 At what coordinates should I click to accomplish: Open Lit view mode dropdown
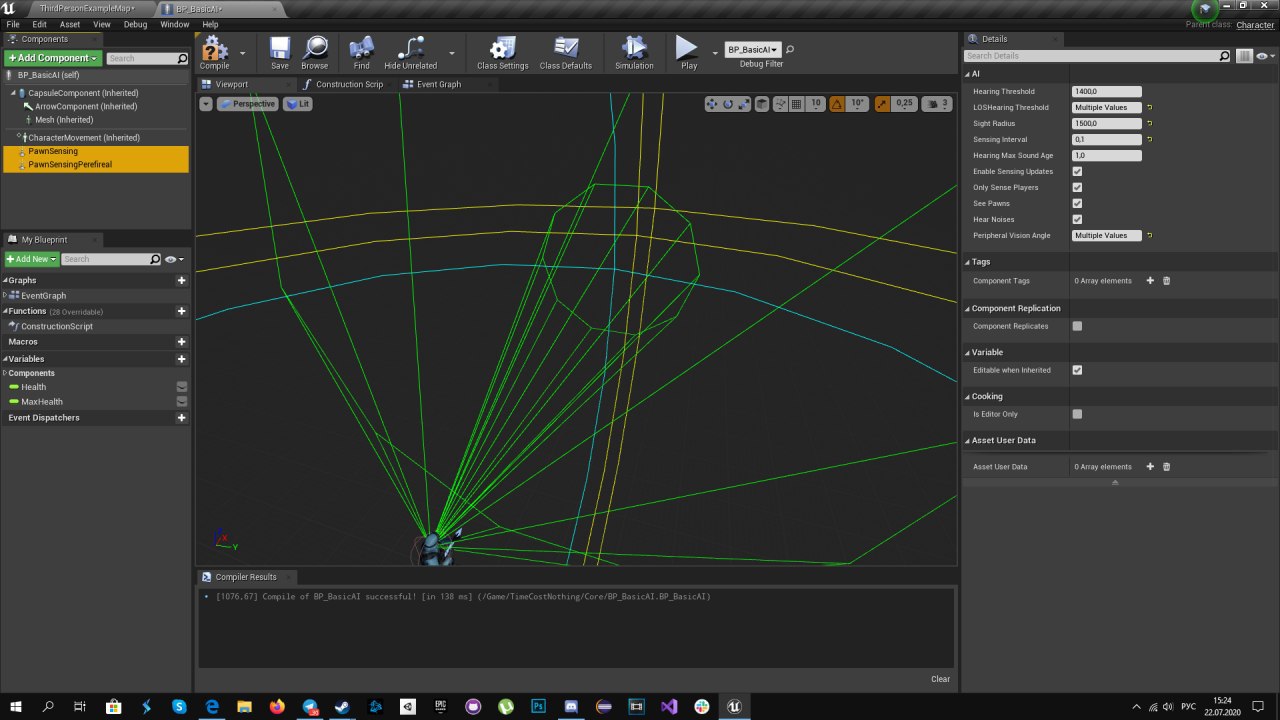(x=298, y=104)
